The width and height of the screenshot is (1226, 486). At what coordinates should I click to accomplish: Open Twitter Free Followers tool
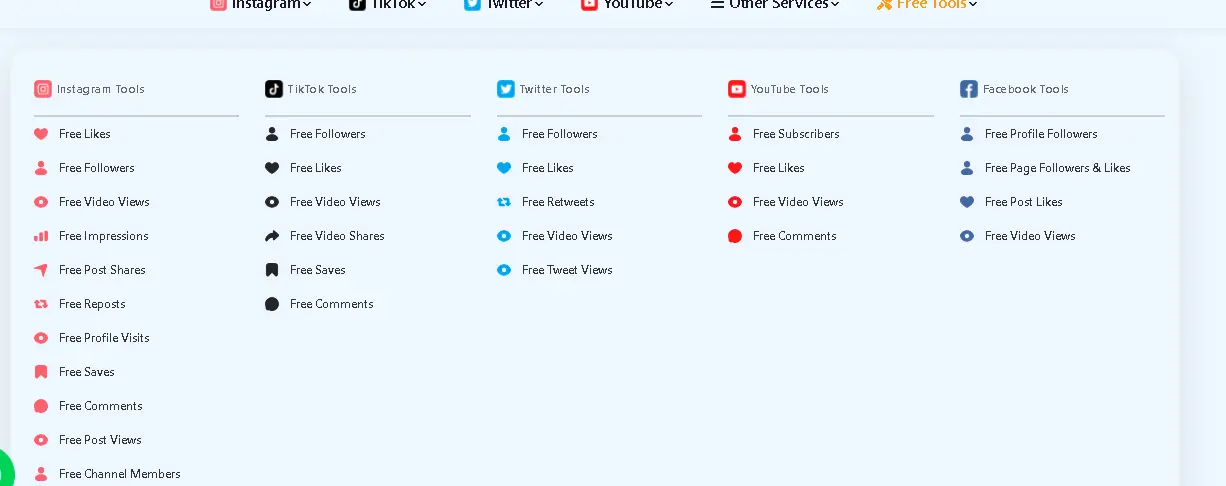point(560,134)
